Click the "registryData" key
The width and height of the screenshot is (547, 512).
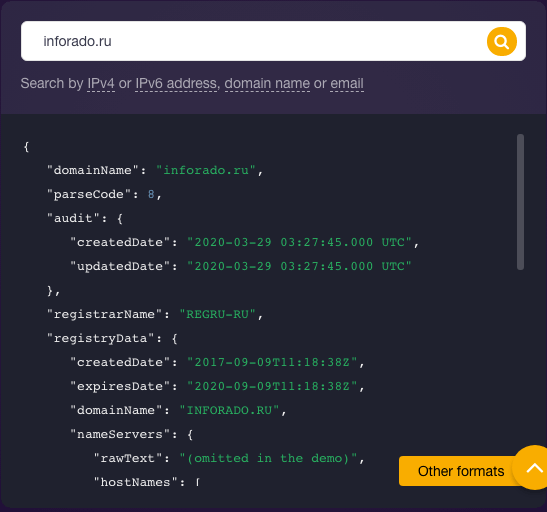coord(100,338)
